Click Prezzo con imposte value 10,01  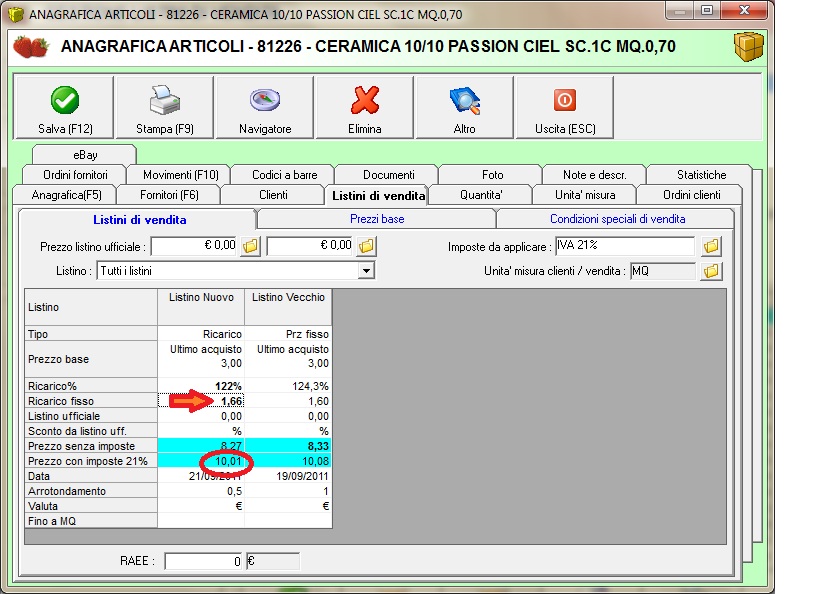tap(201, 461)
